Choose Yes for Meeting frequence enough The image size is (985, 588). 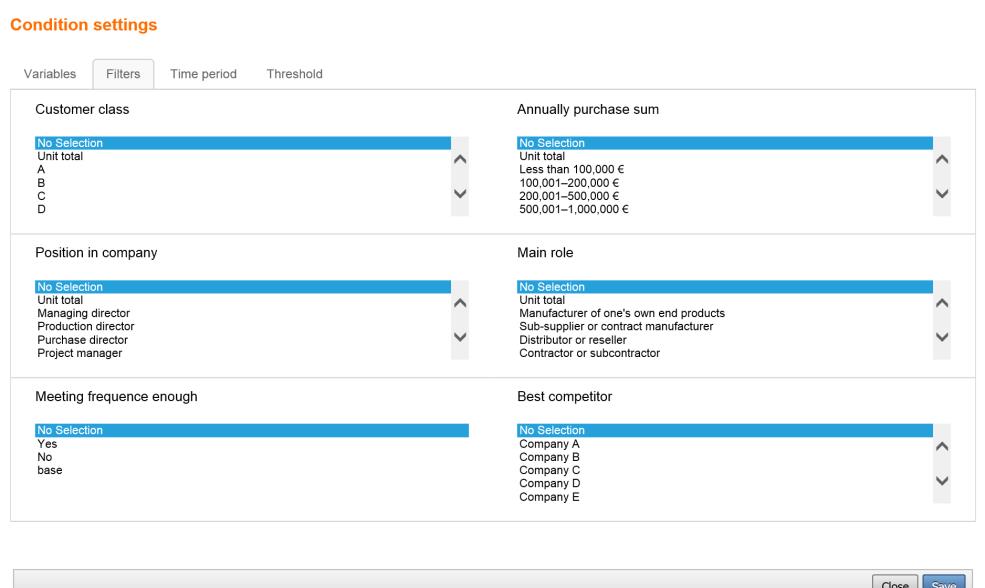pos(252,444)
